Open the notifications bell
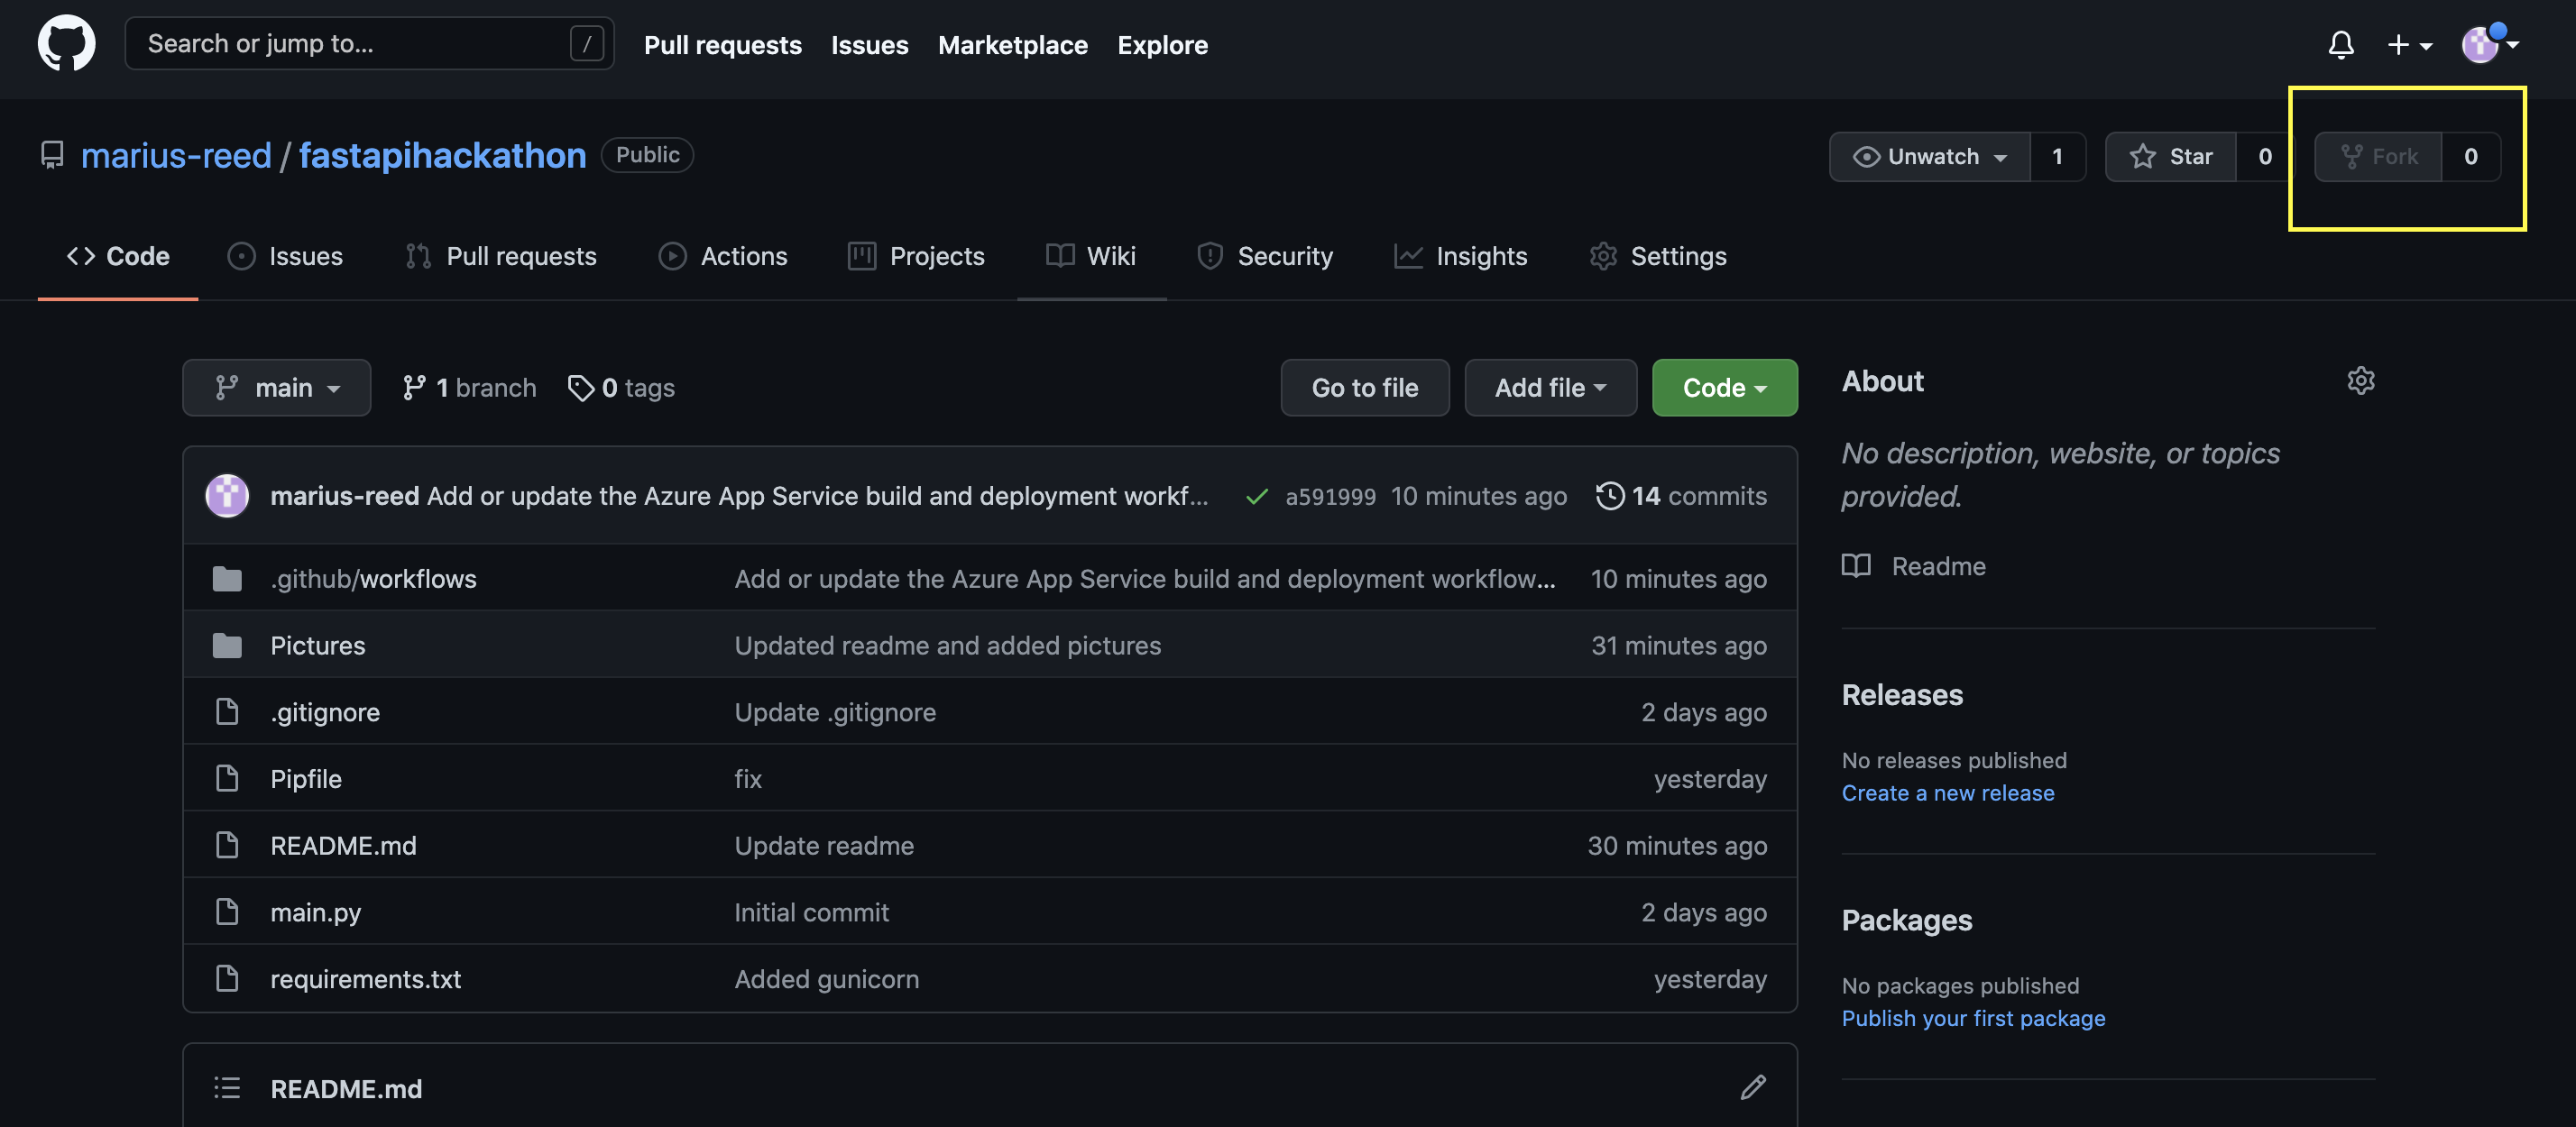The width and height of the screenshot is (2576, 1127). click(2341, 44)
